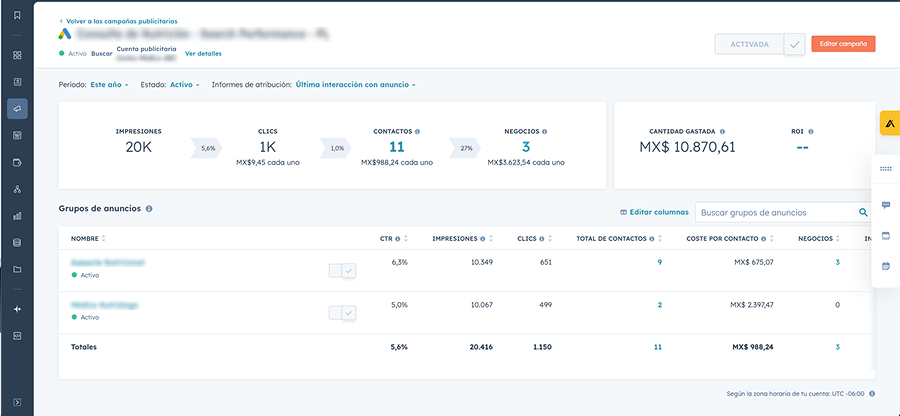900x416 pixels.
Task: Open the window icon in the right panel
Action: (x=886, y=236)
